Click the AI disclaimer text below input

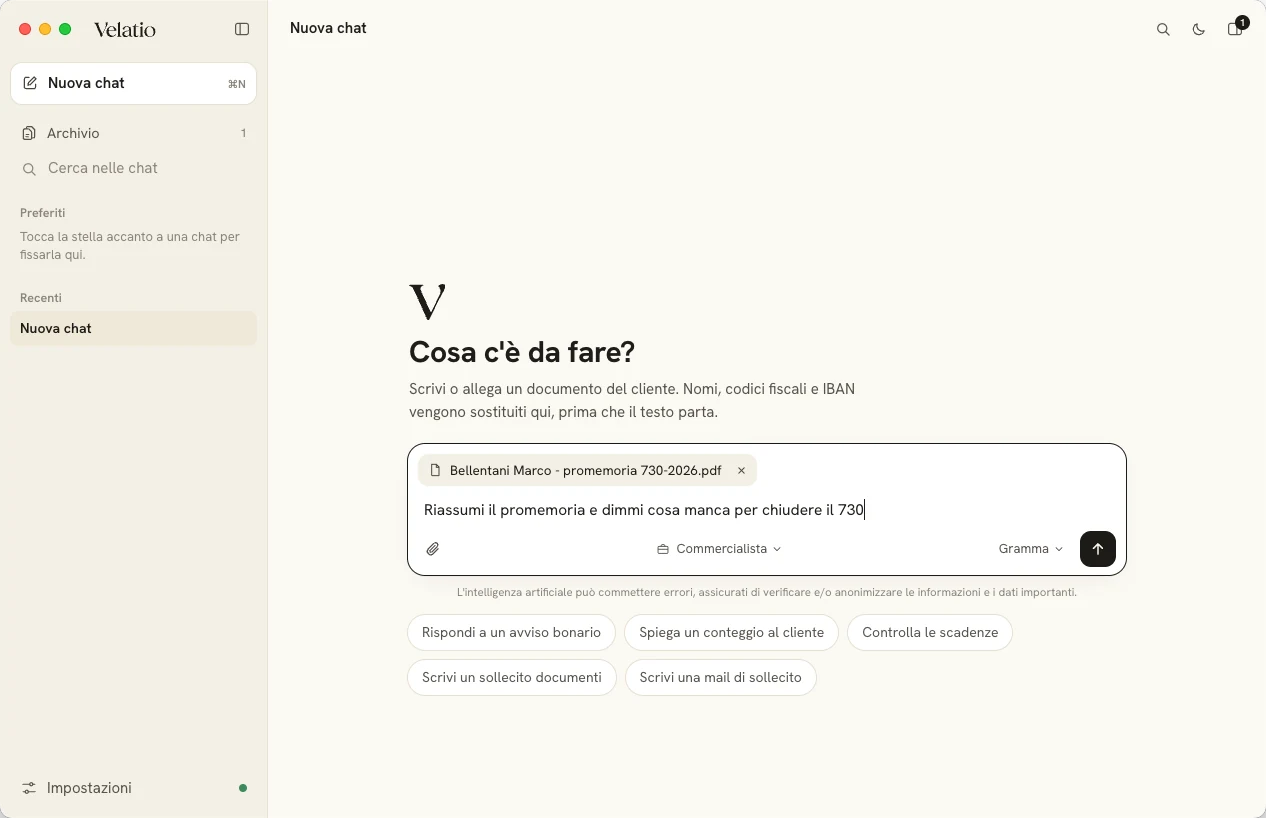(767, 592)
